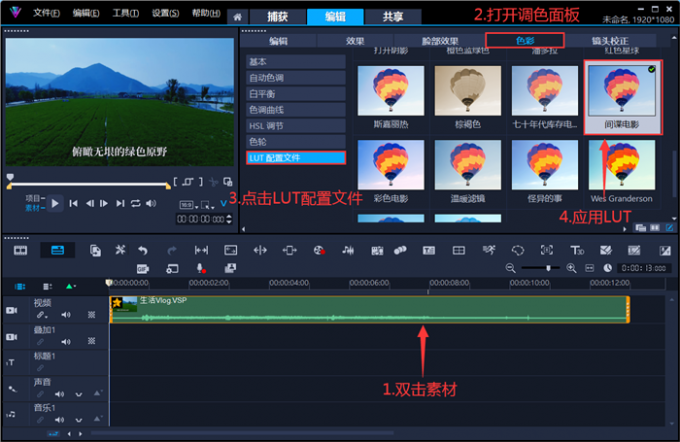Open the 设置 menu
The width and height of the screenshot is (680, 442).
tap(165, 13)
